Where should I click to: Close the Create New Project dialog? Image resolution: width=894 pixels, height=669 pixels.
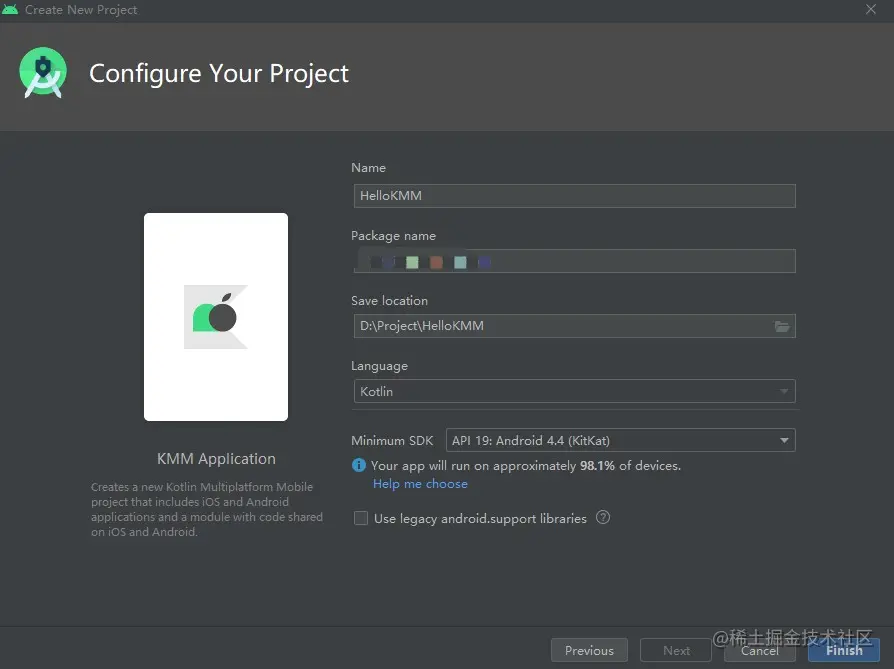[x=871, y=9]
